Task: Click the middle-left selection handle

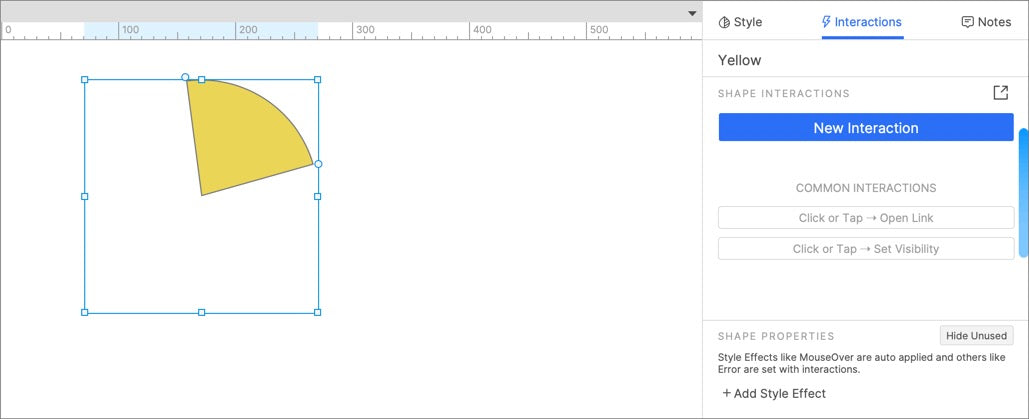Action: point(84,196)
